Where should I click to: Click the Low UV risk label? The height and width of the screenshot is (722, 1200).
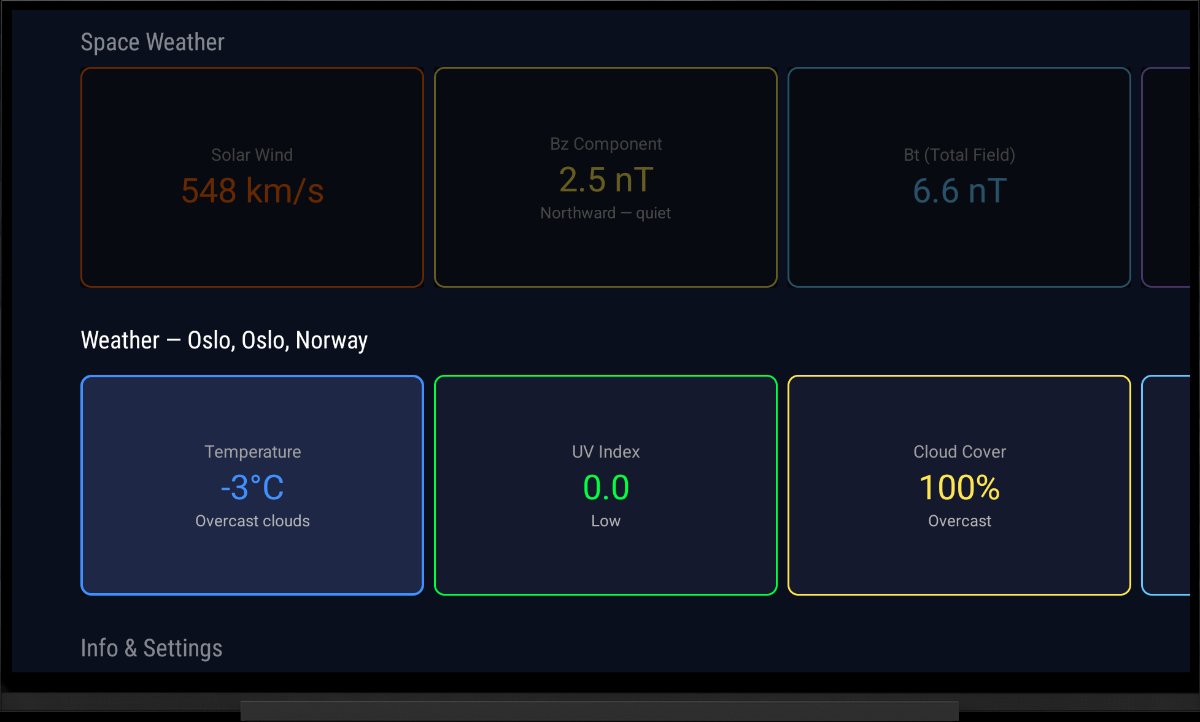606,520
